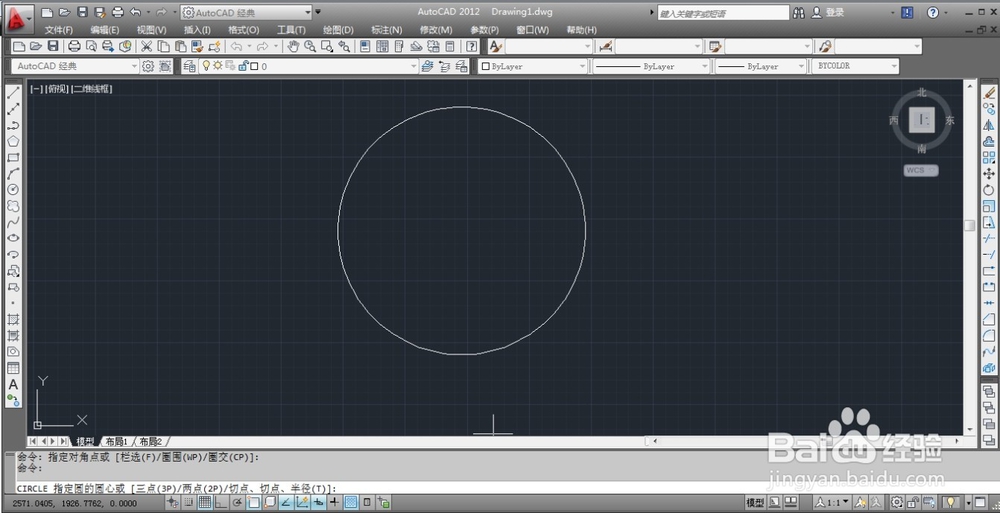The width and height of the screenshot is (1000, 513).
Task: Click the Plot (printer) icon in standard toolbar
Action: click(75, 46)
